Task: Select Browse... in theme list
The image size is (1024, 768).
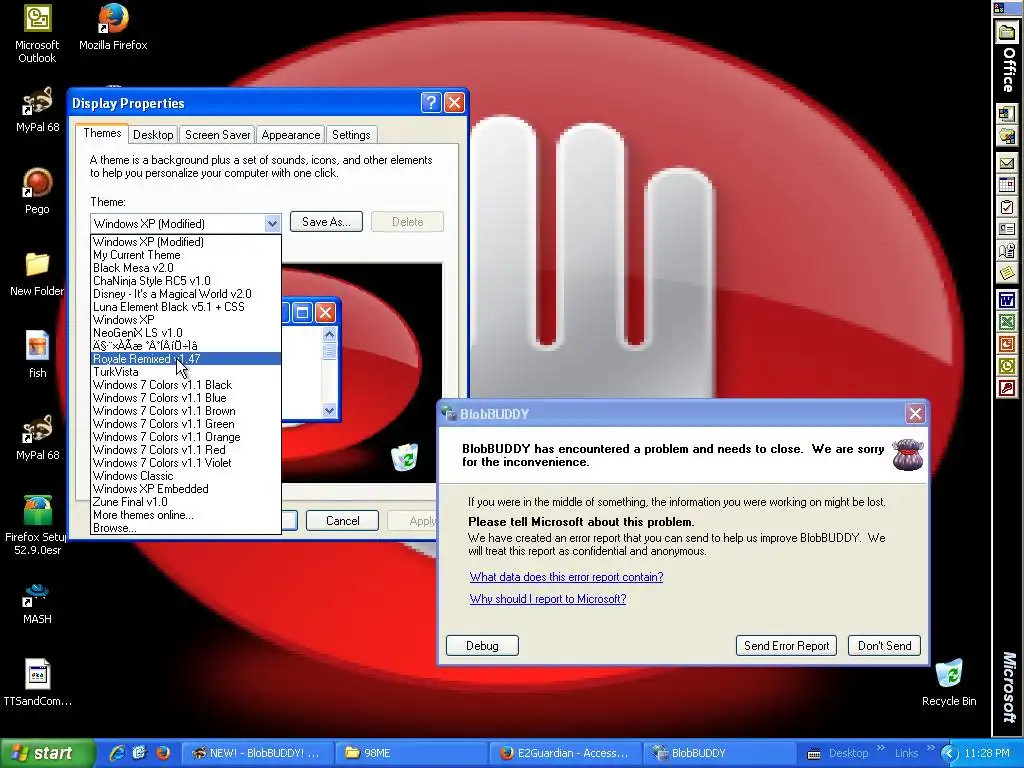Action: point(186,528)
